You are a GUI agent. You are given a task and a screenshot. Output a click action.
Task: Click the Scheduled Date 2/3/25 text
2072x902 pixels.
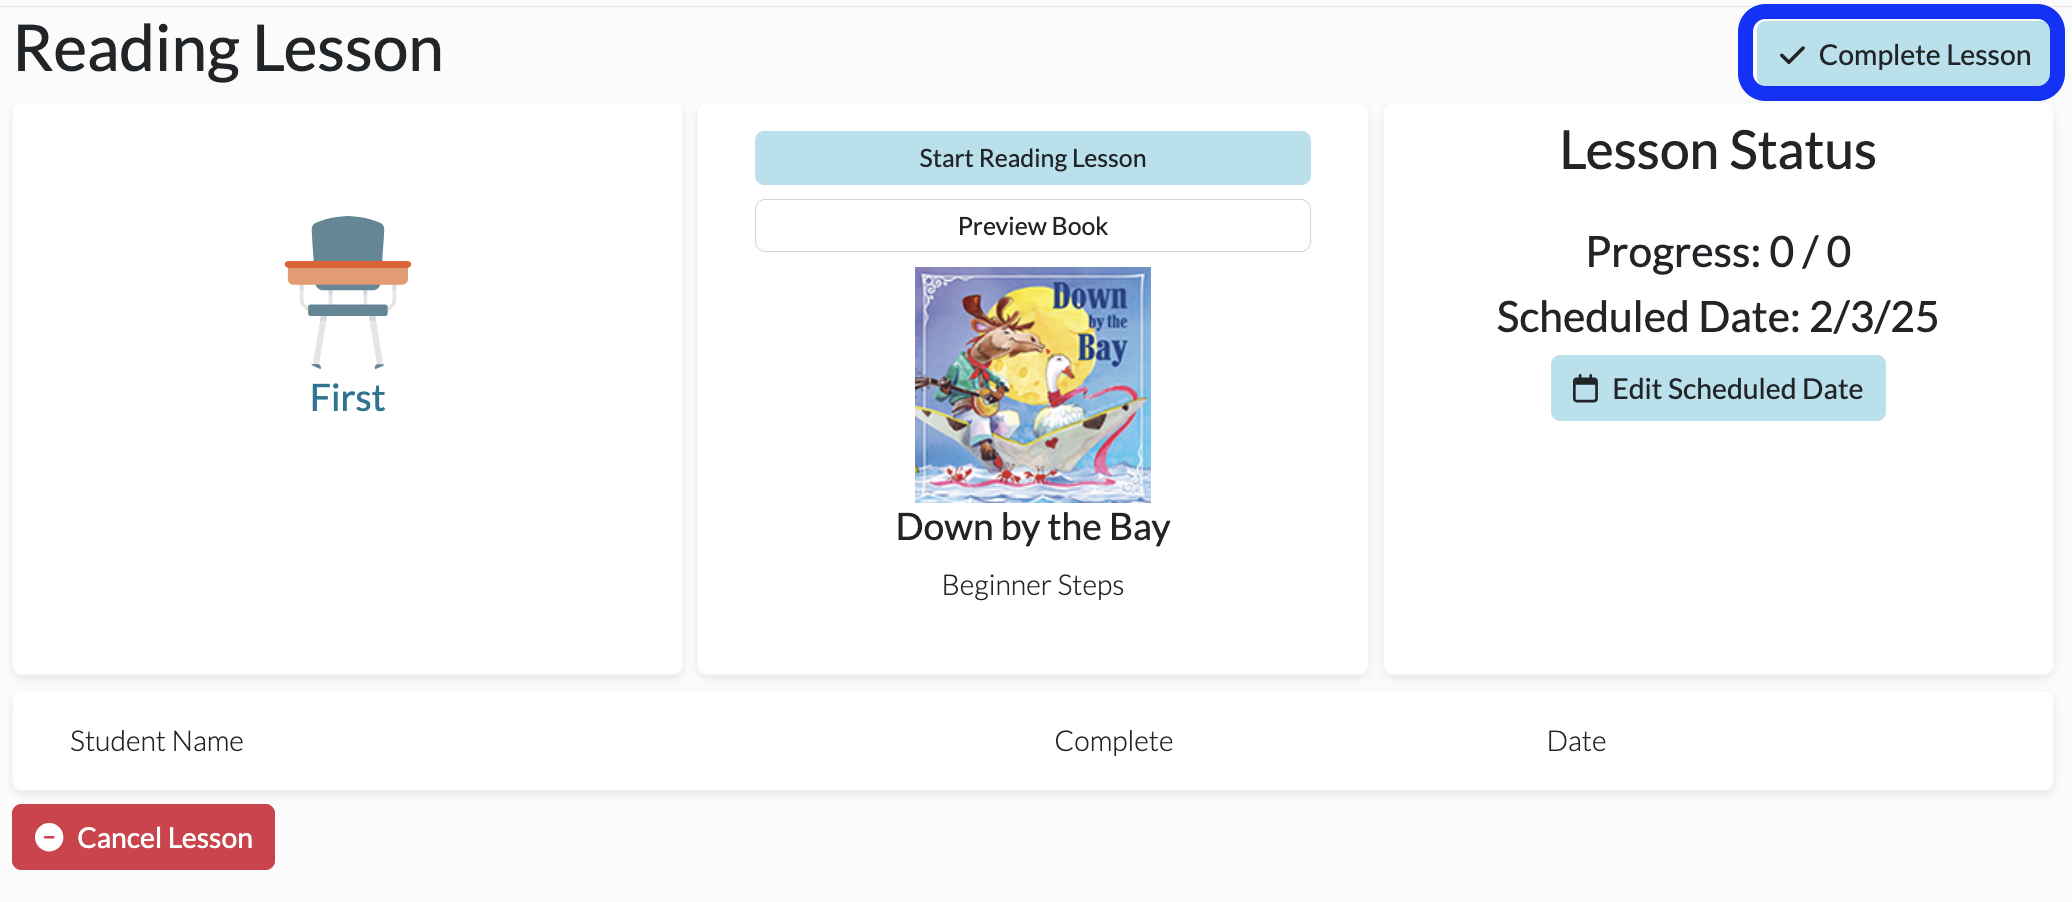[1717, 317]
